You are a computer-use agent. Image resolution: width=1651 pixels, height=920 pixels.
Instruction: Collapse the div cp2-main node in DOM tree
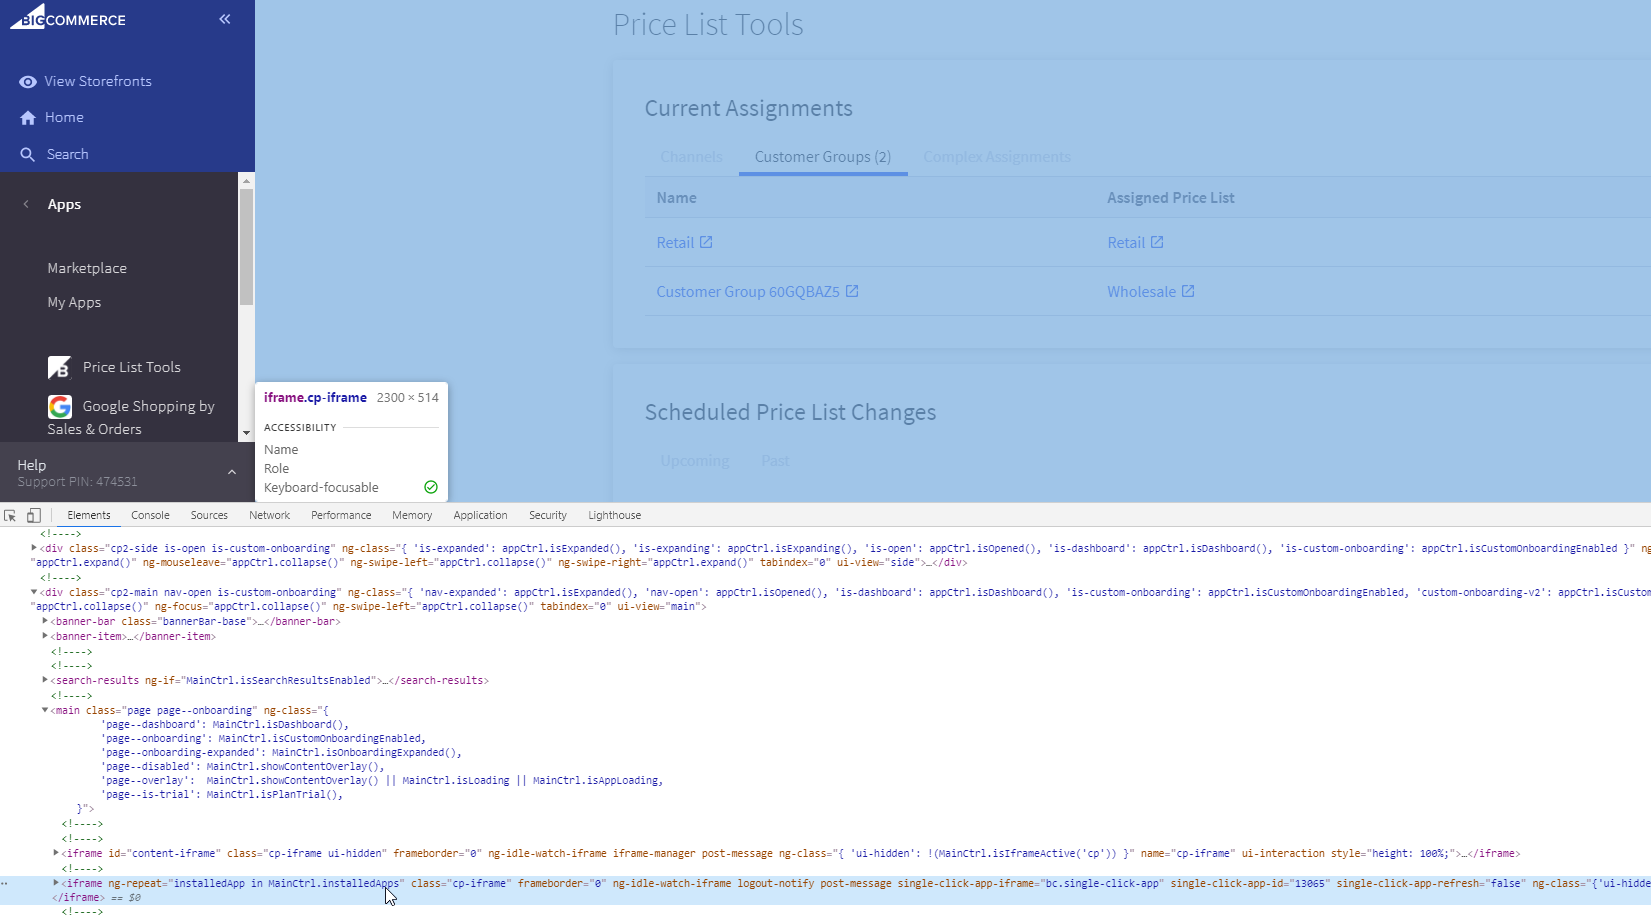(34, 592)
